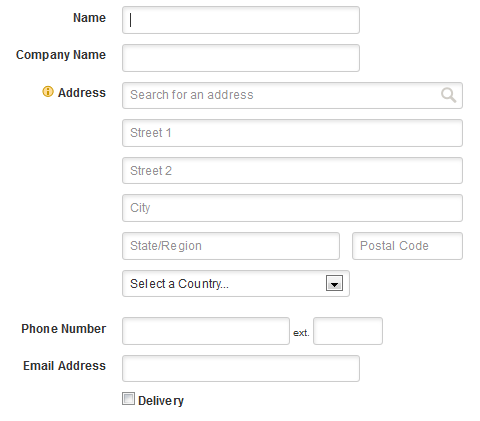Click the Delivery checkbox label text

click(161, 401)
